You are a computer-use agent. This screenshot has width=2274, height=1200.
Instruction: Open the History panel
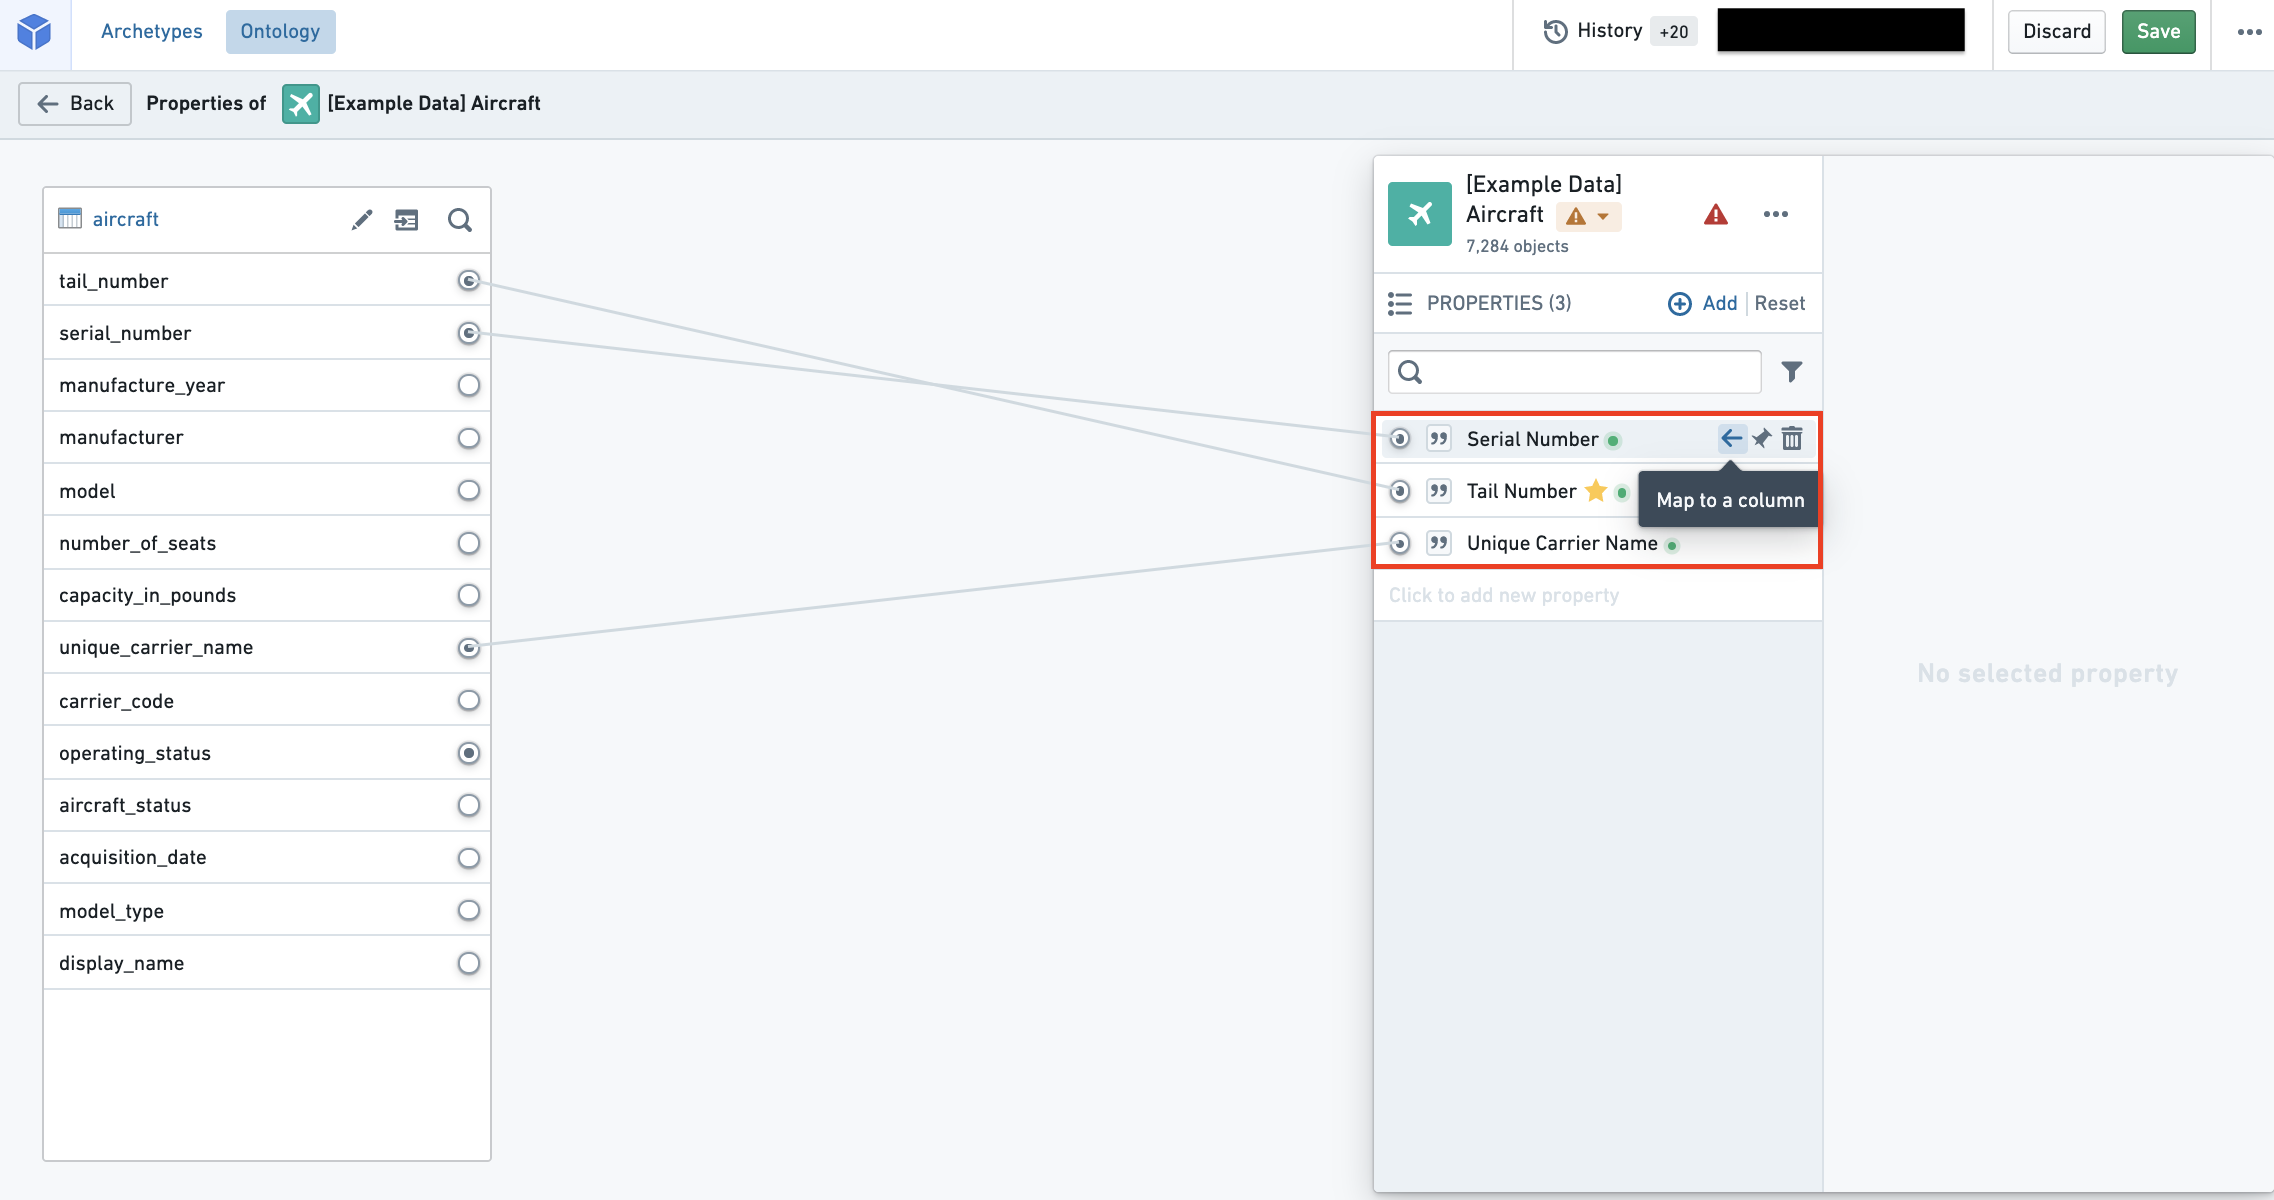click(x=1620, y=31)
